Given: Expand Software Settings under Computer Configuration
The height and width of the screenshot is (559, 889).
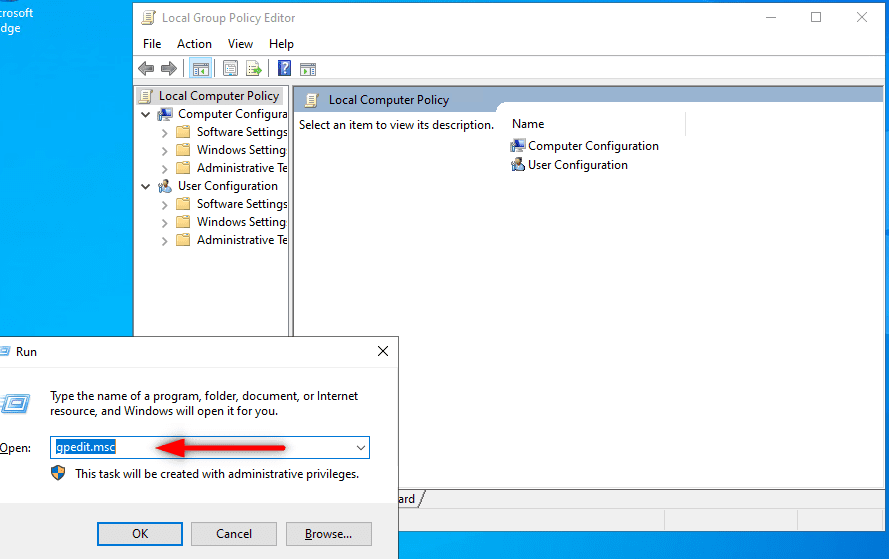Looking at the screenshot, I should coord(164,133).
